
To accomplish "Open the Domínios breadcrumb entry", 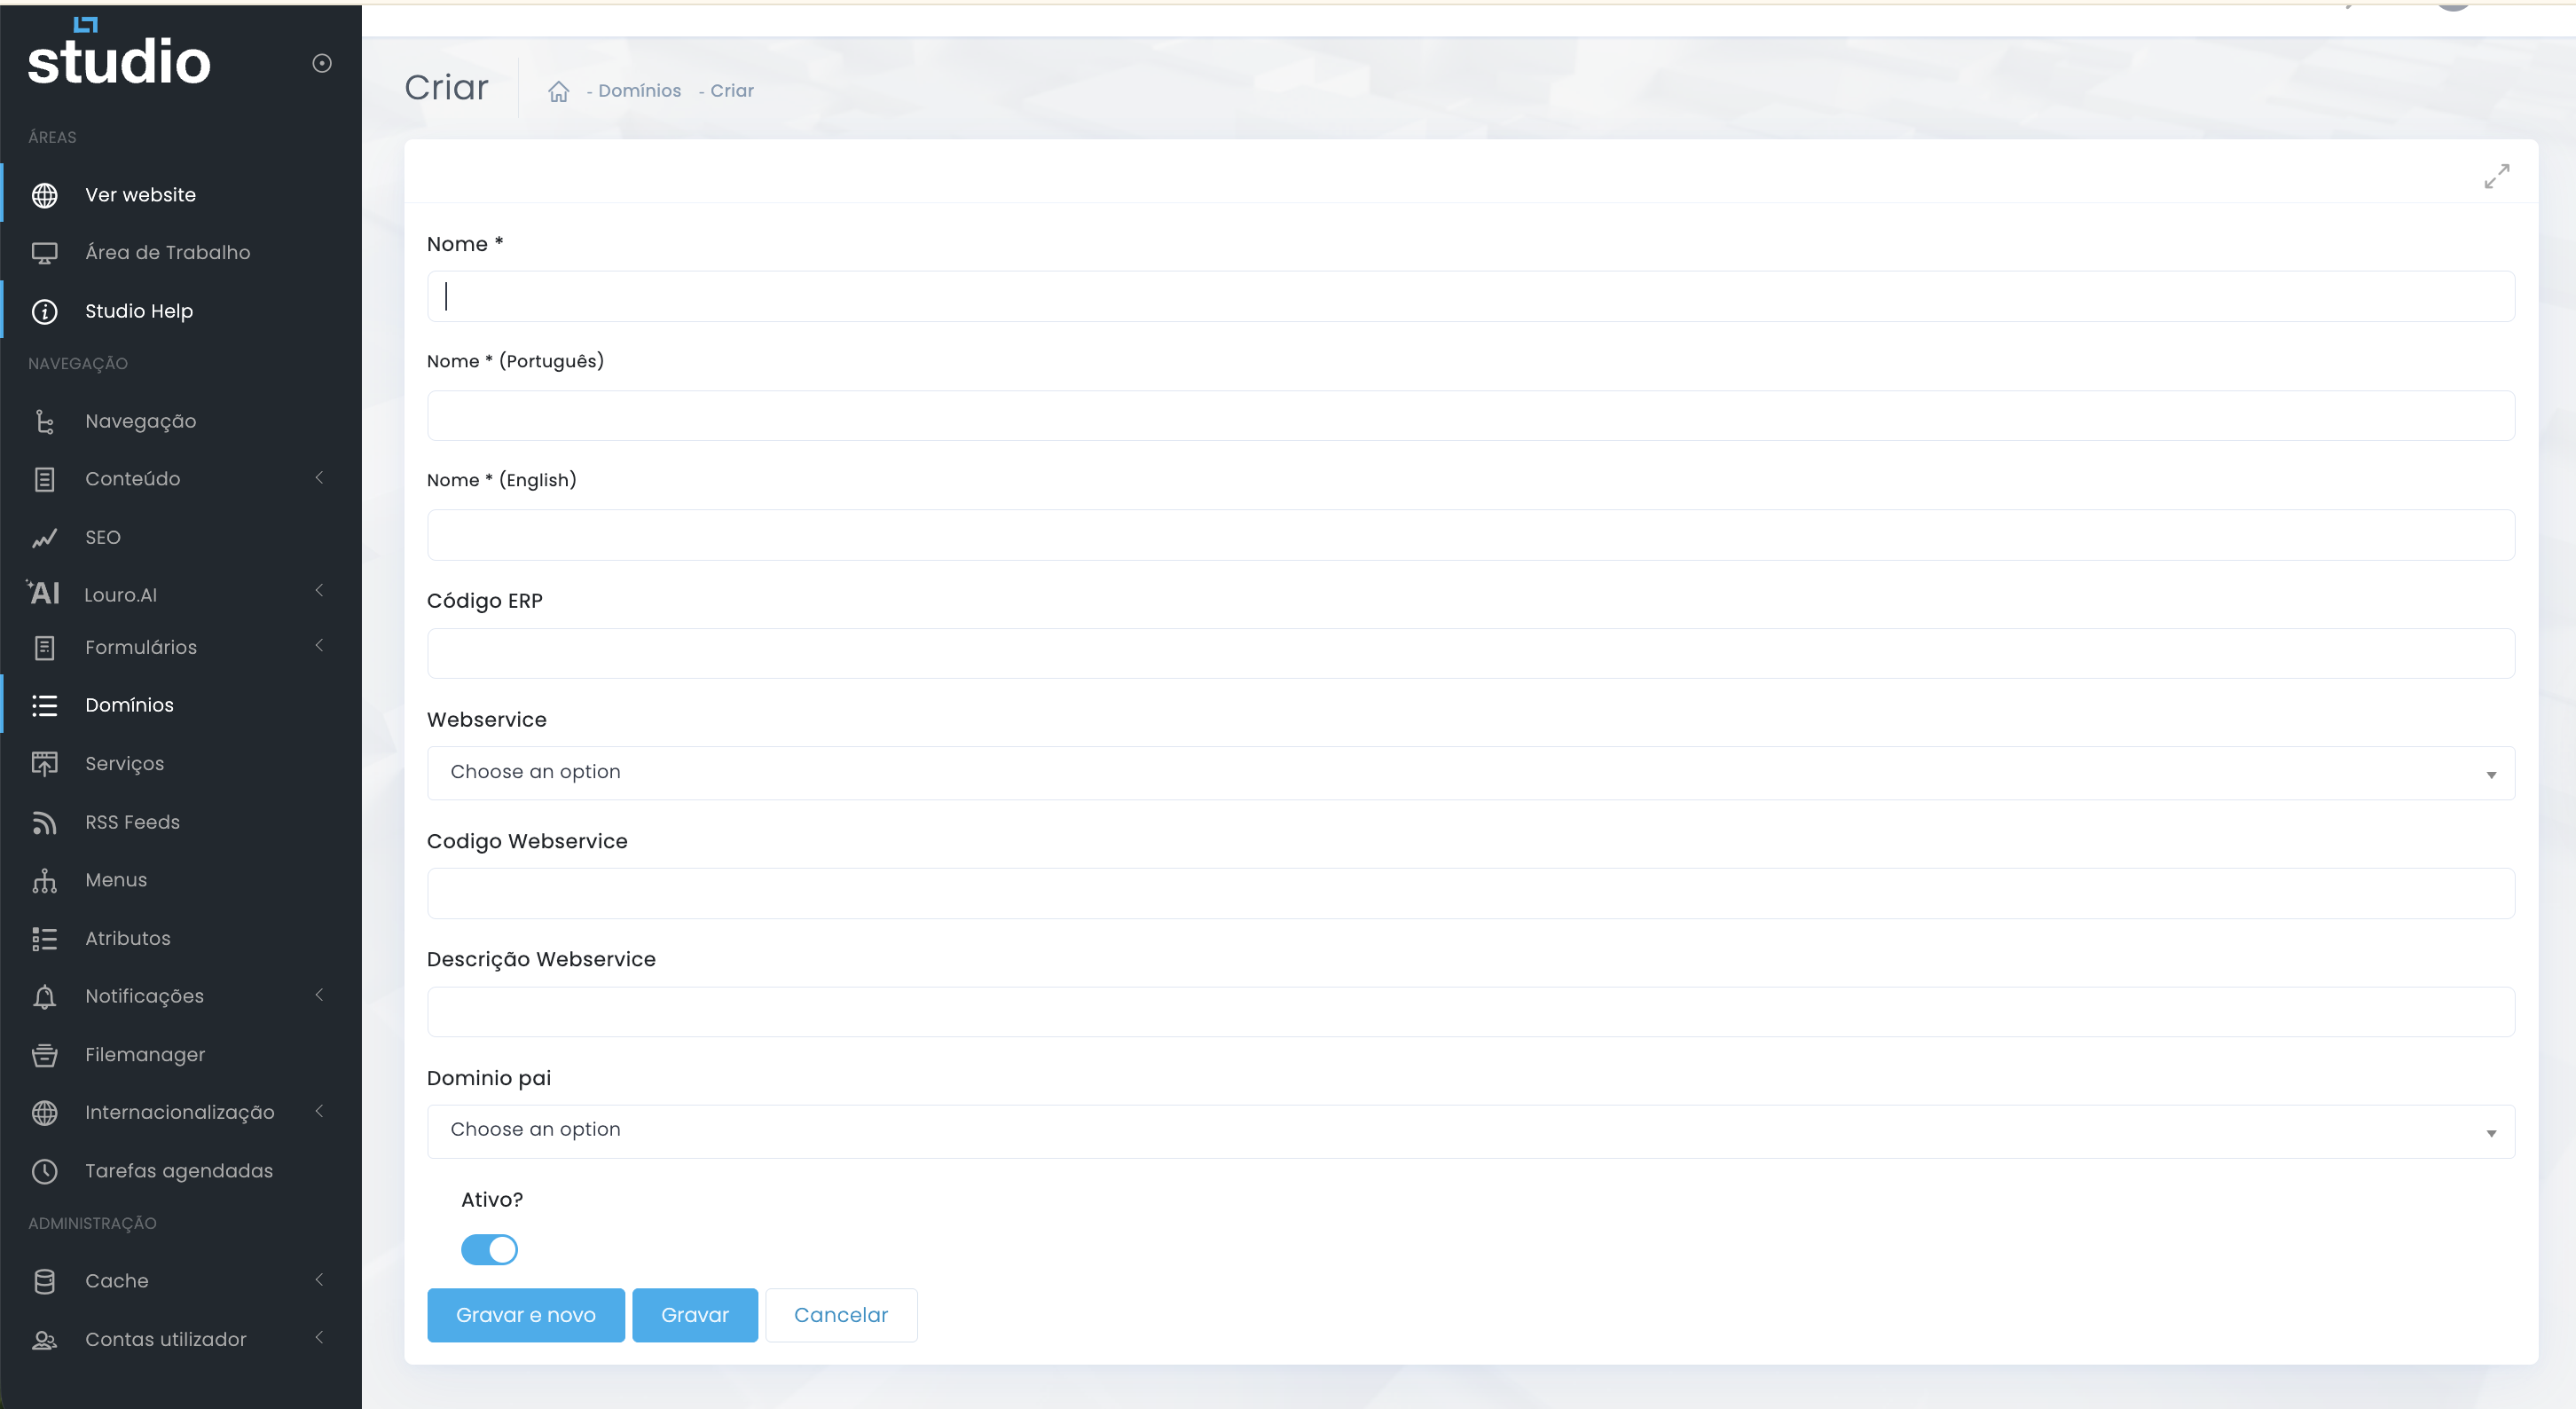I will pyautogui.click(x=640, y=90).
